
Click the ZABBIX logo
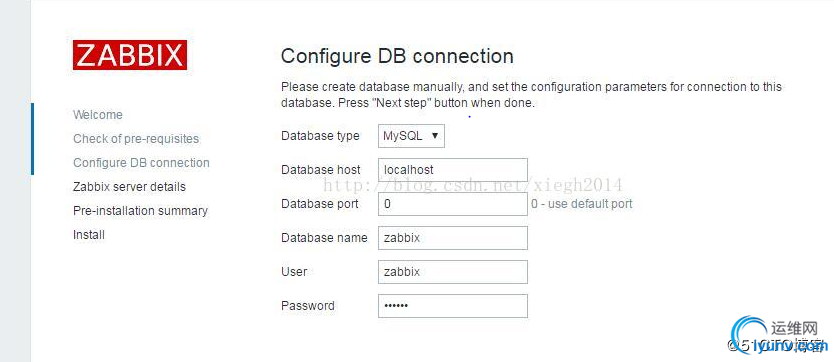pos(130,55)
